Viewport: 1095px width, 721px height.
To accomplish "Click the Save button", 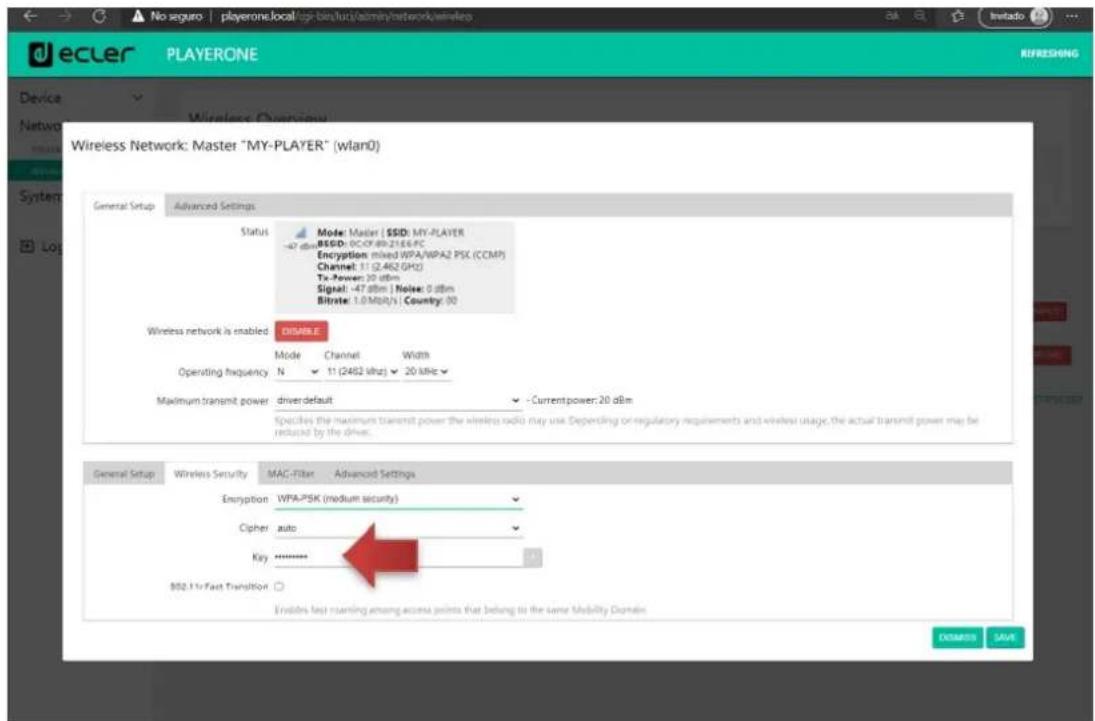I will pyautogui.click(x=1004, y=637).
